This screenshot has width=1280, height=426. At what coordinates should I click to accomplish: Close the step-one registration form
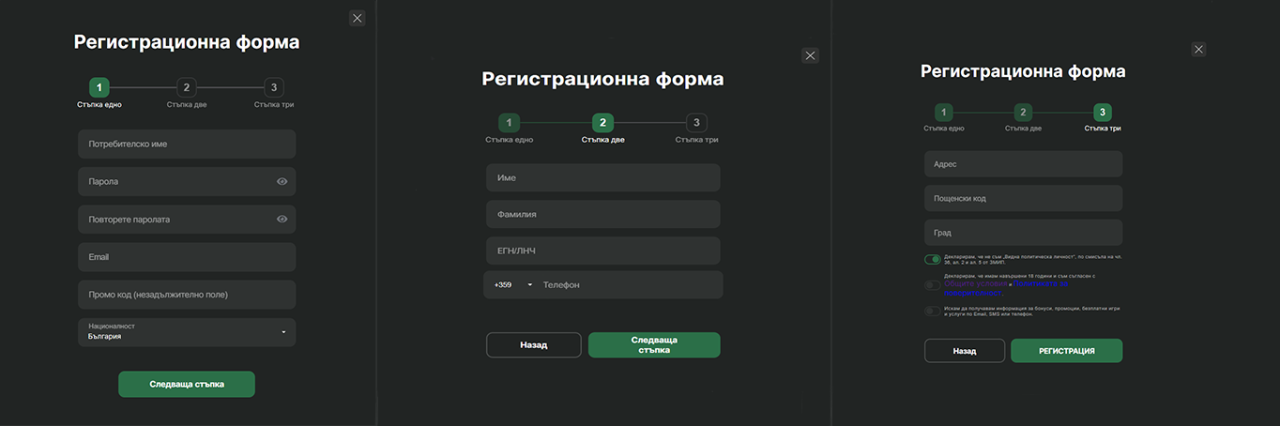click(x=357, y=18)
